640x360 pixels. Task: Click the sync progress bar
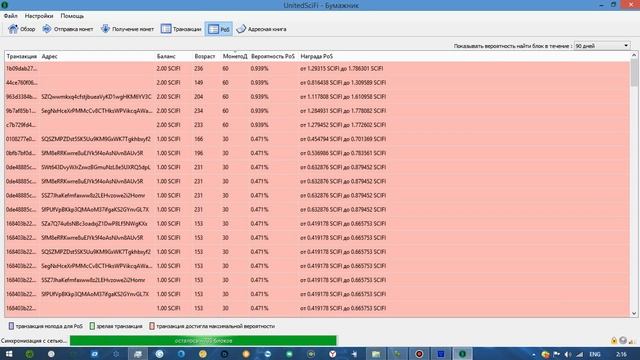pyautogui.click(x=203, y=340)
